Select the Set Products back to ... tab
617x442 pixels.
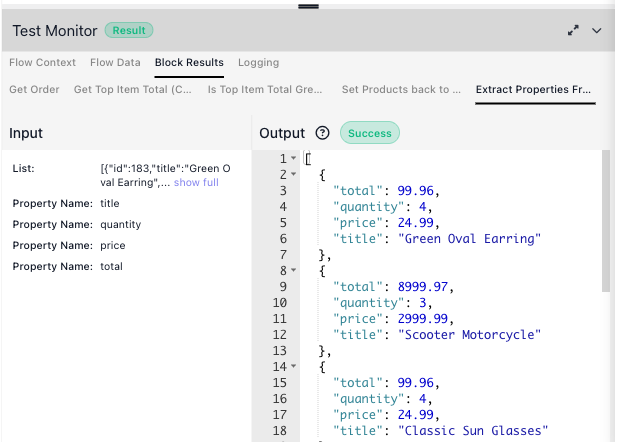click(x=401, y=89)
